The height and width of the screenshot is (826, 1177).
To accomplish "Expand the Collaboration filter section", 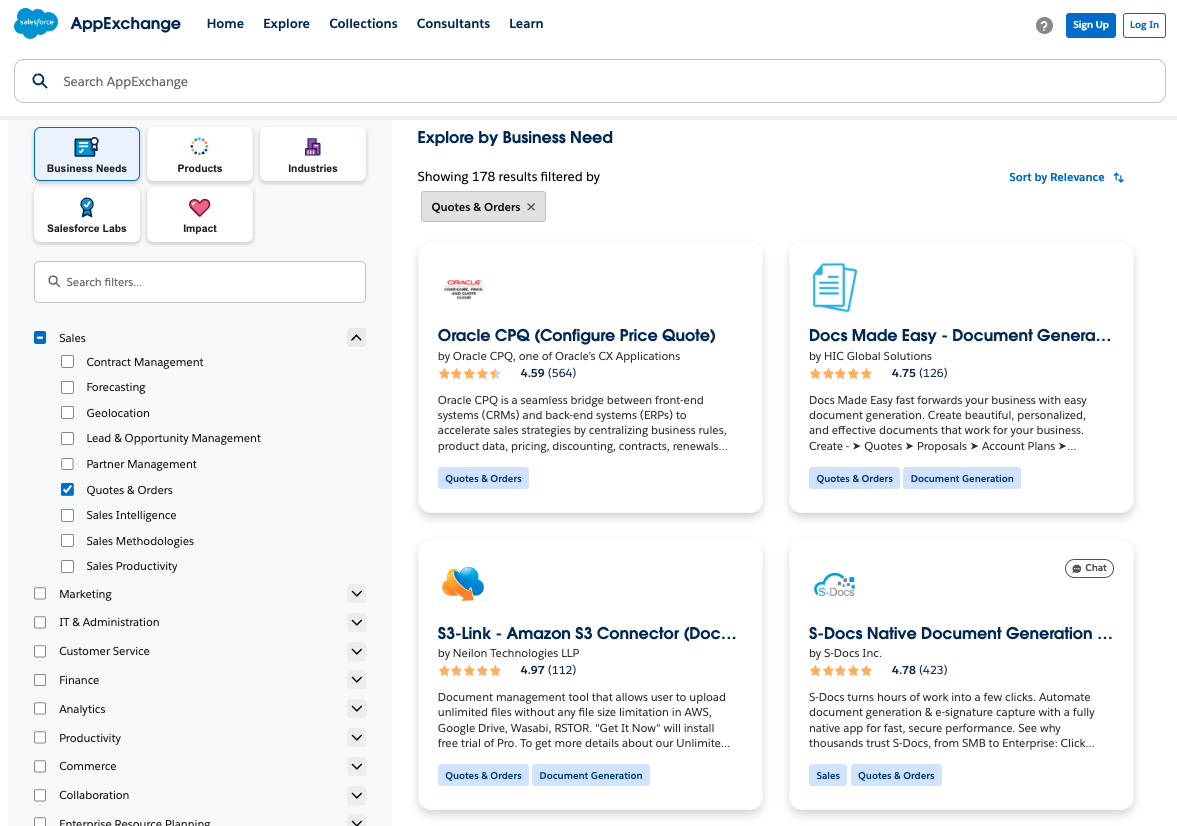I will pos(357,795).
